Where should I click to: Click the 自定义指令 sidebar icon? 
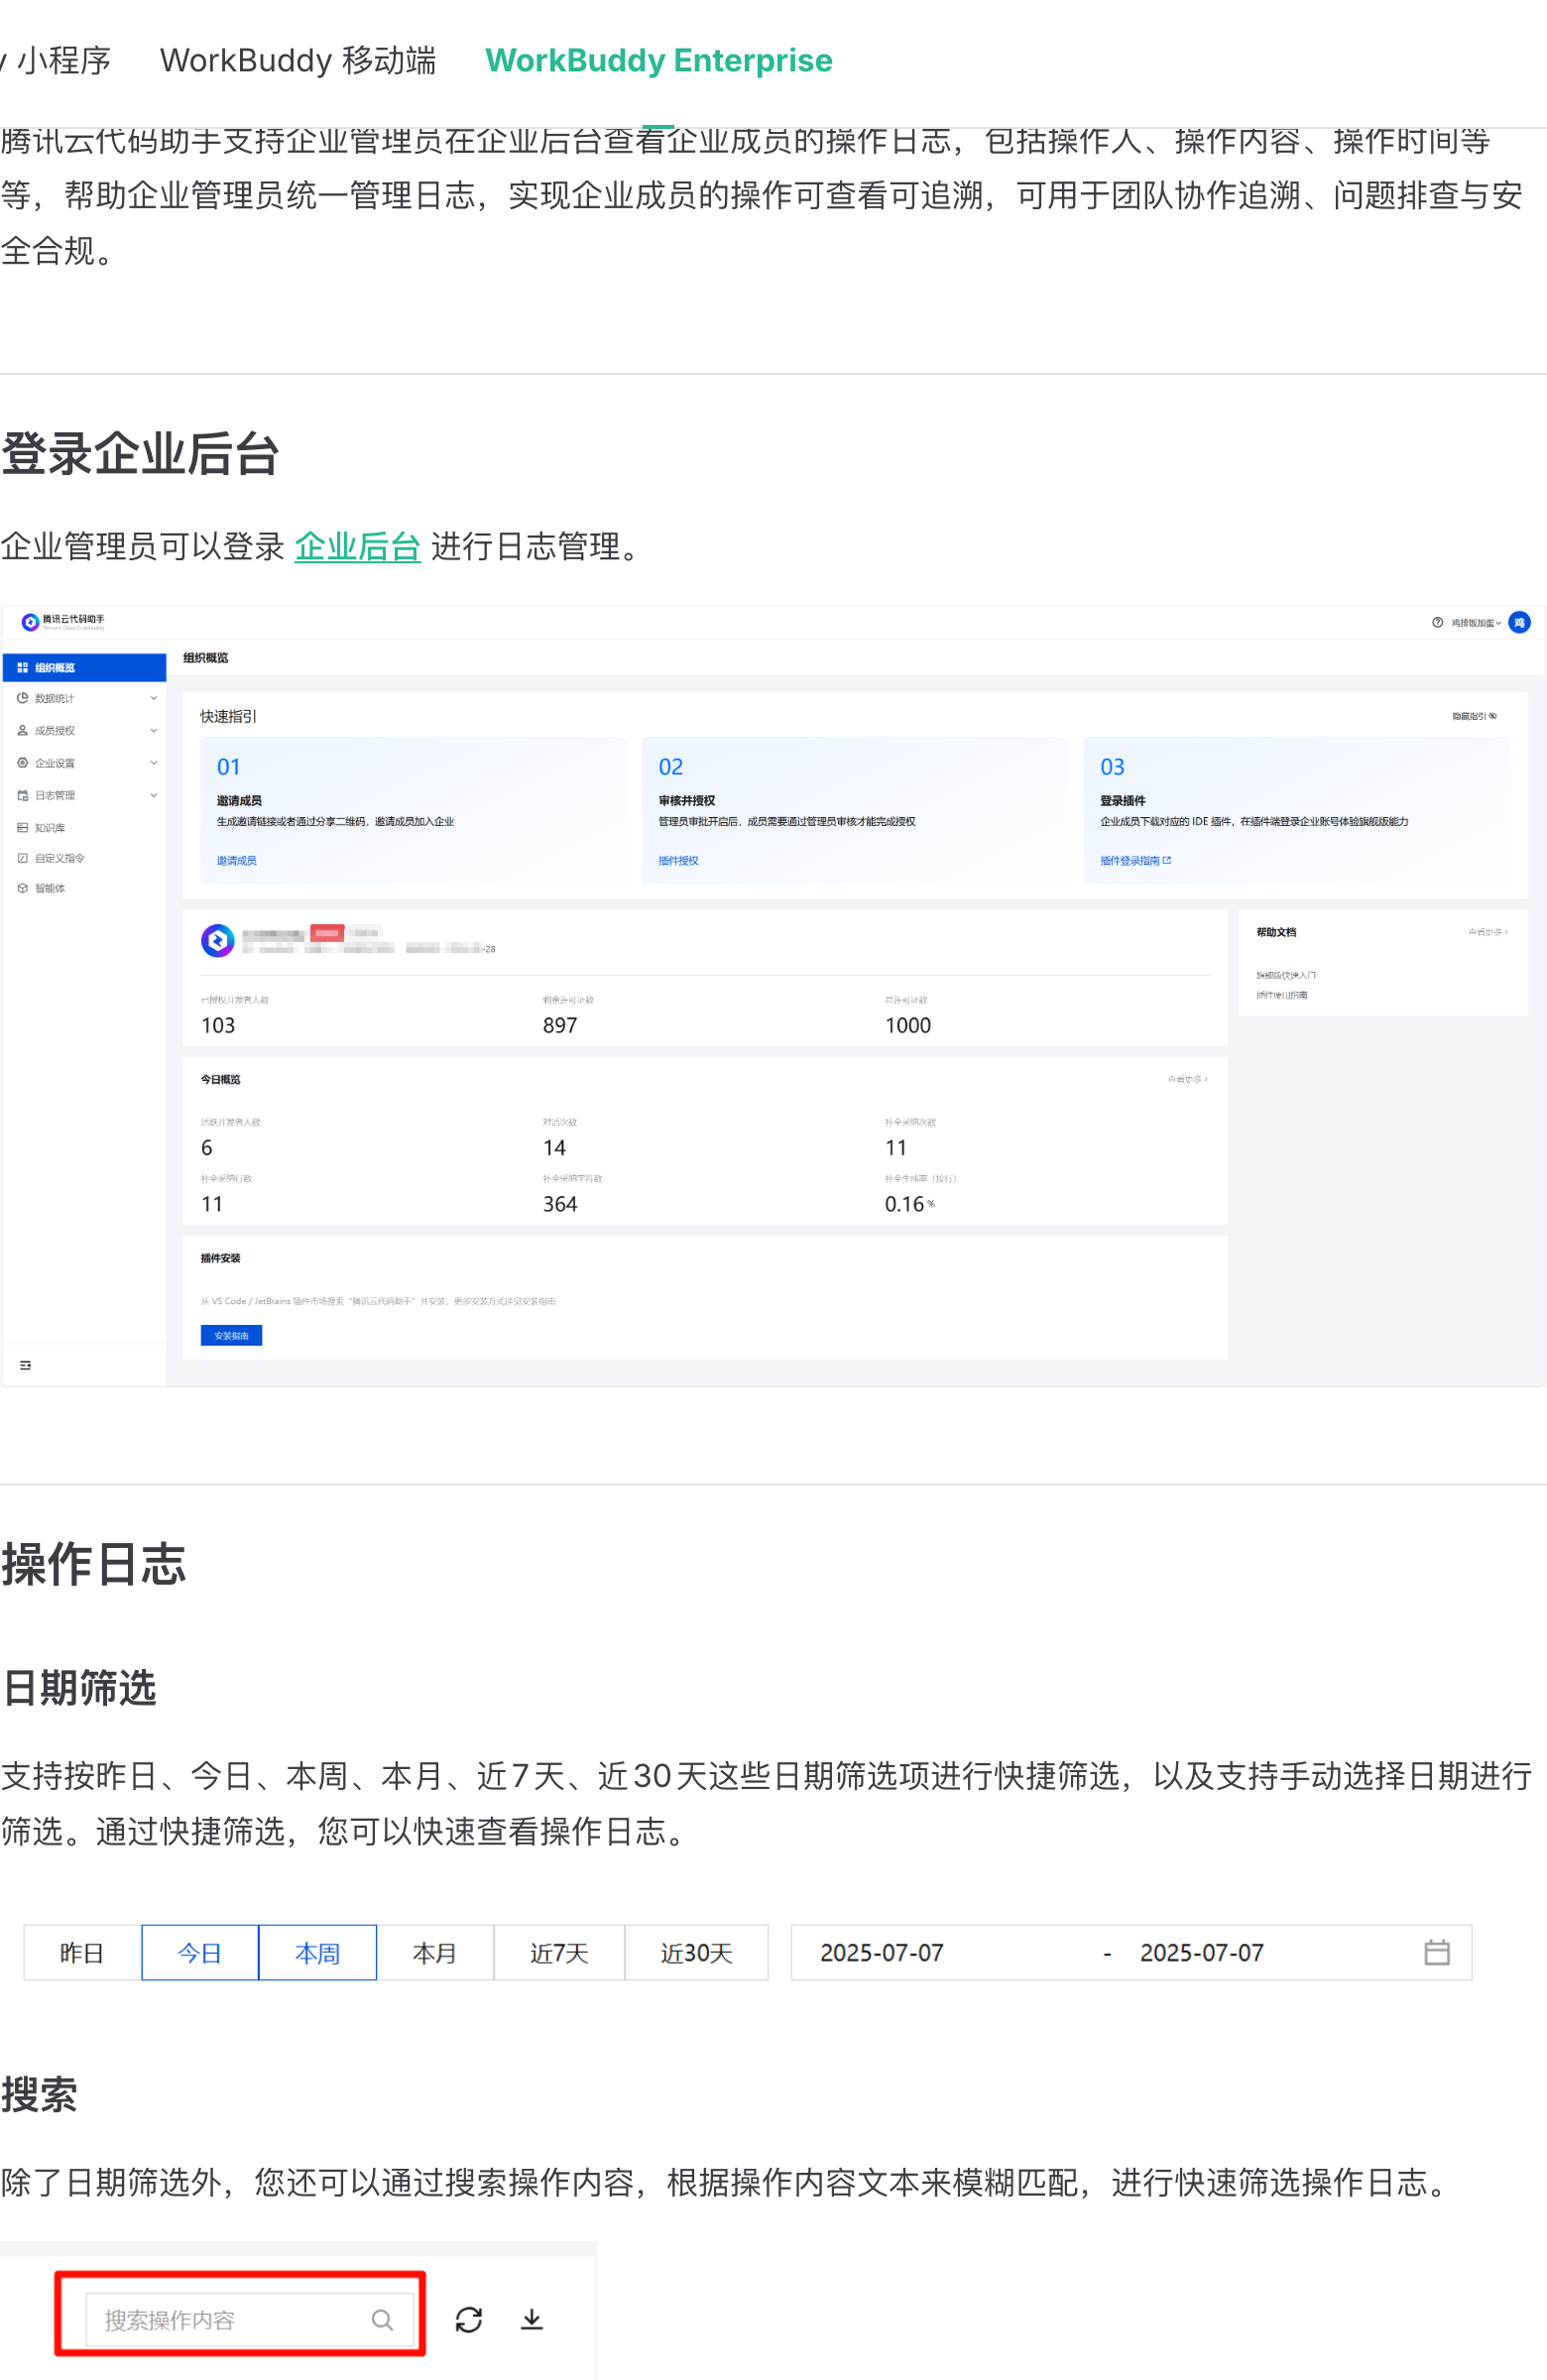pos(22,858)
